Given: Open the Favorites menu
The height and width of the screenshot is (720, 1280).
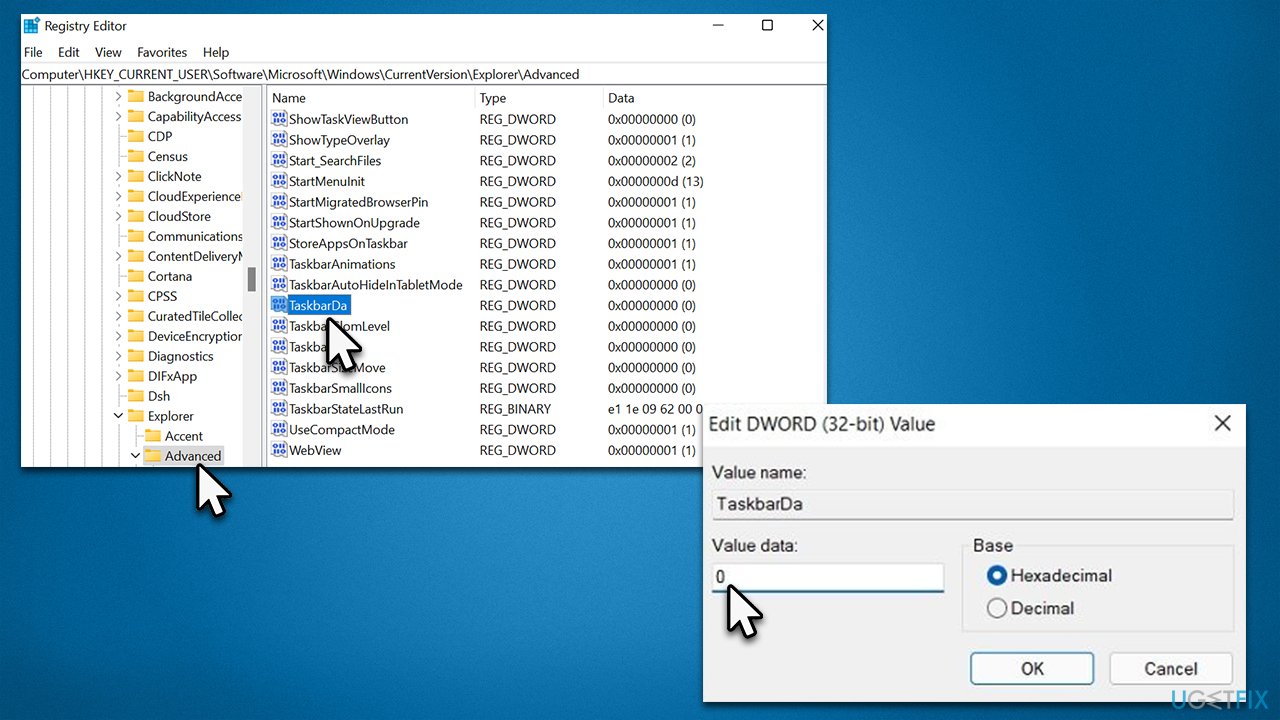Looking at the screenshot, I should (x=162, y=52).
